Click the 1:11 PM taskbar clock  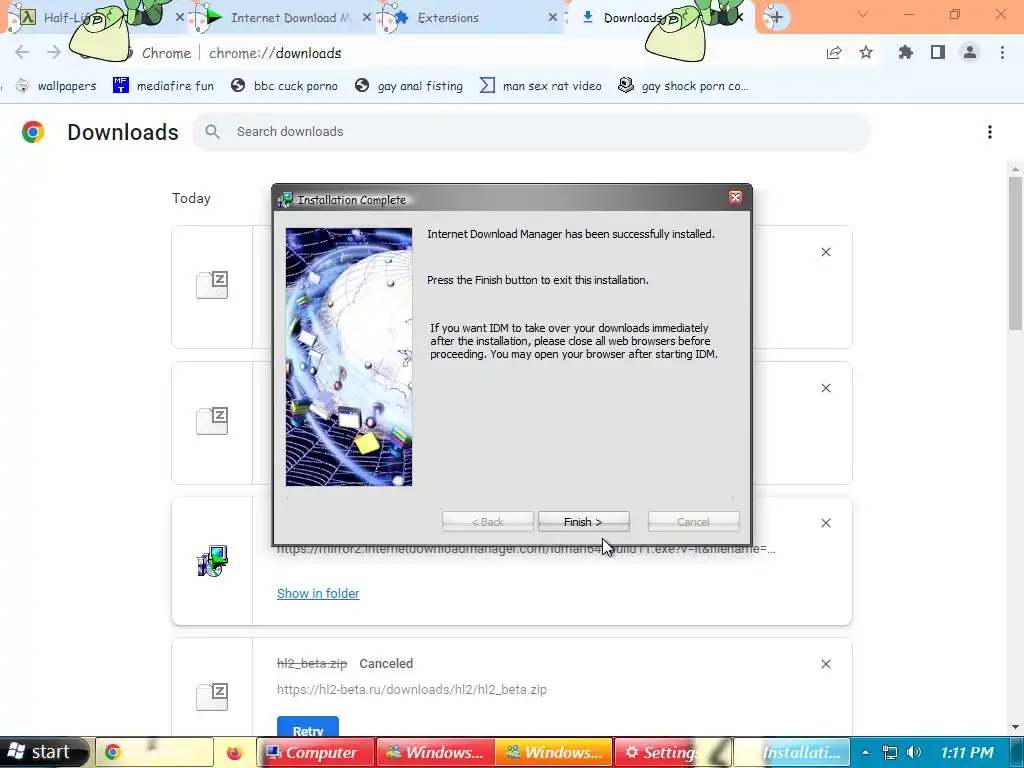967,752
